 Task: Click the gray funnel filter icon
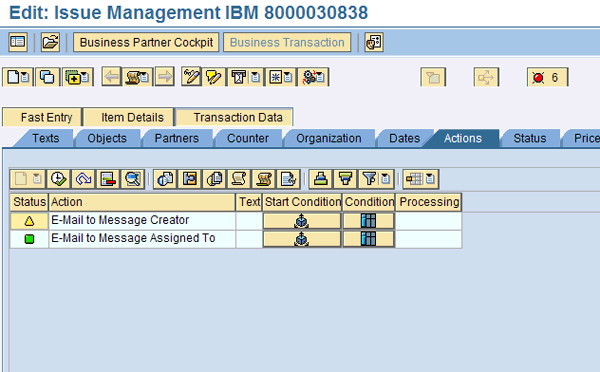coord(369,179)
